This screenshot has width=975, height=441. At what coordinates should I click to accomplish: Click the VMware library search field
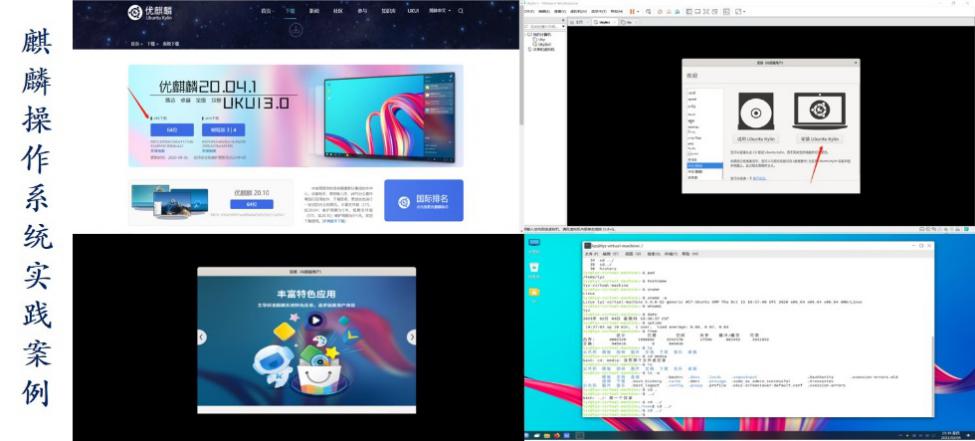(543, 27)
